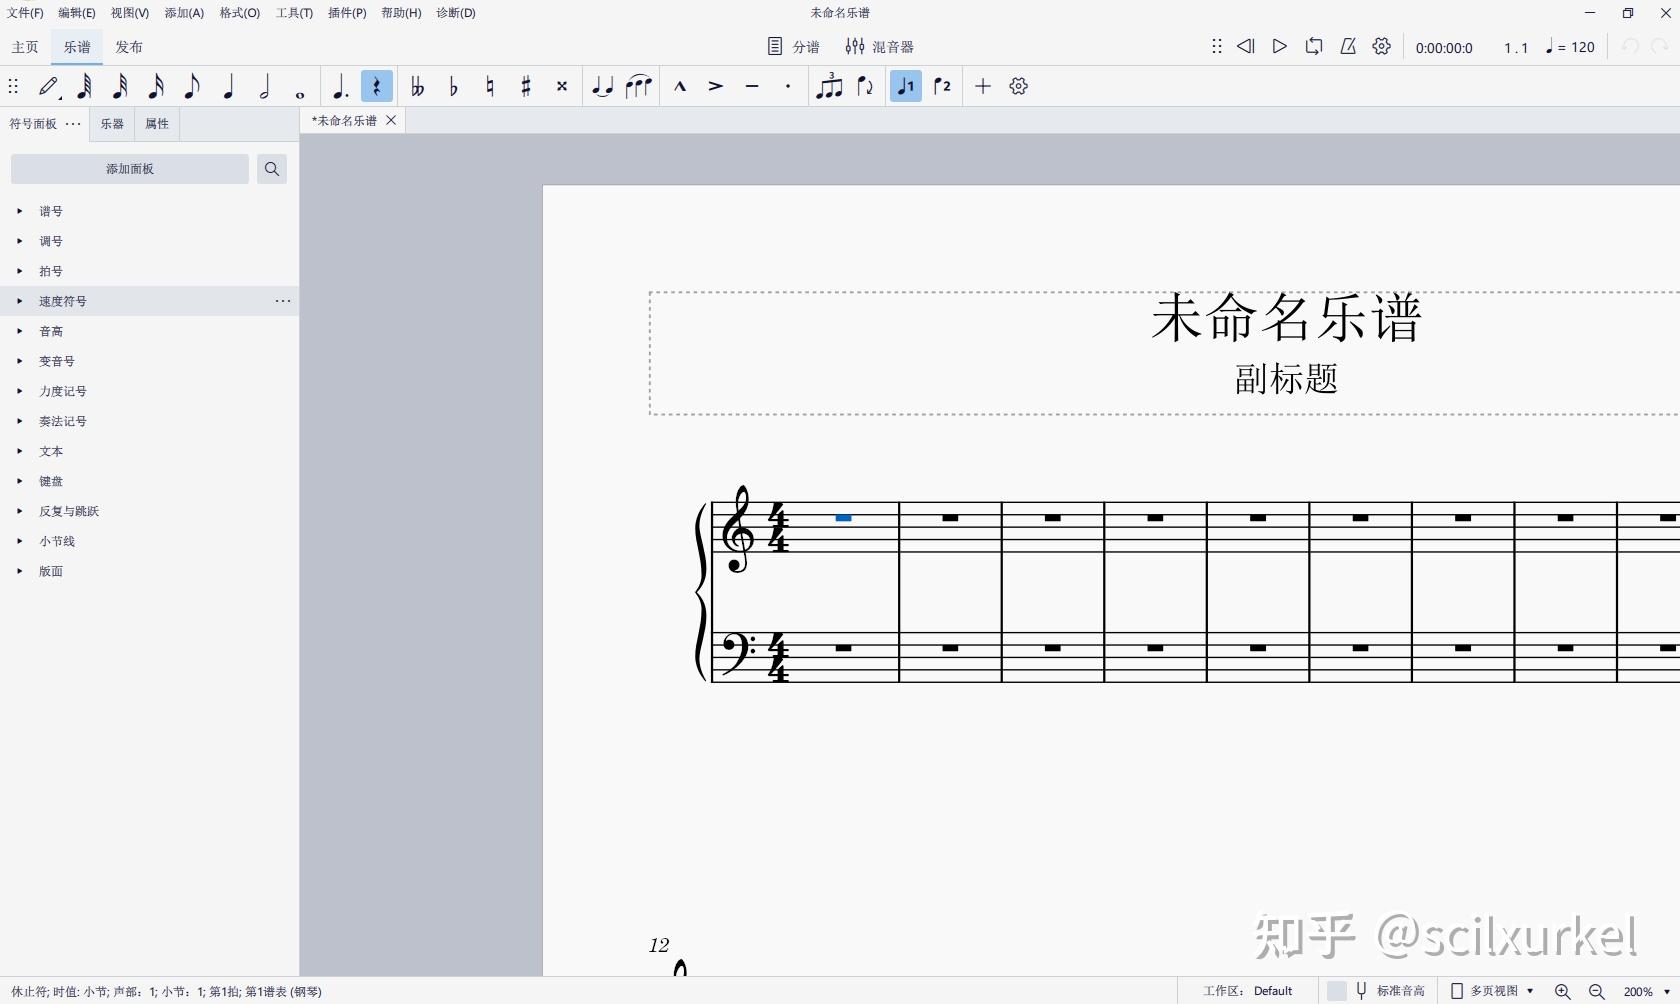Open note input toolbar customization gear

(1019, 87)
